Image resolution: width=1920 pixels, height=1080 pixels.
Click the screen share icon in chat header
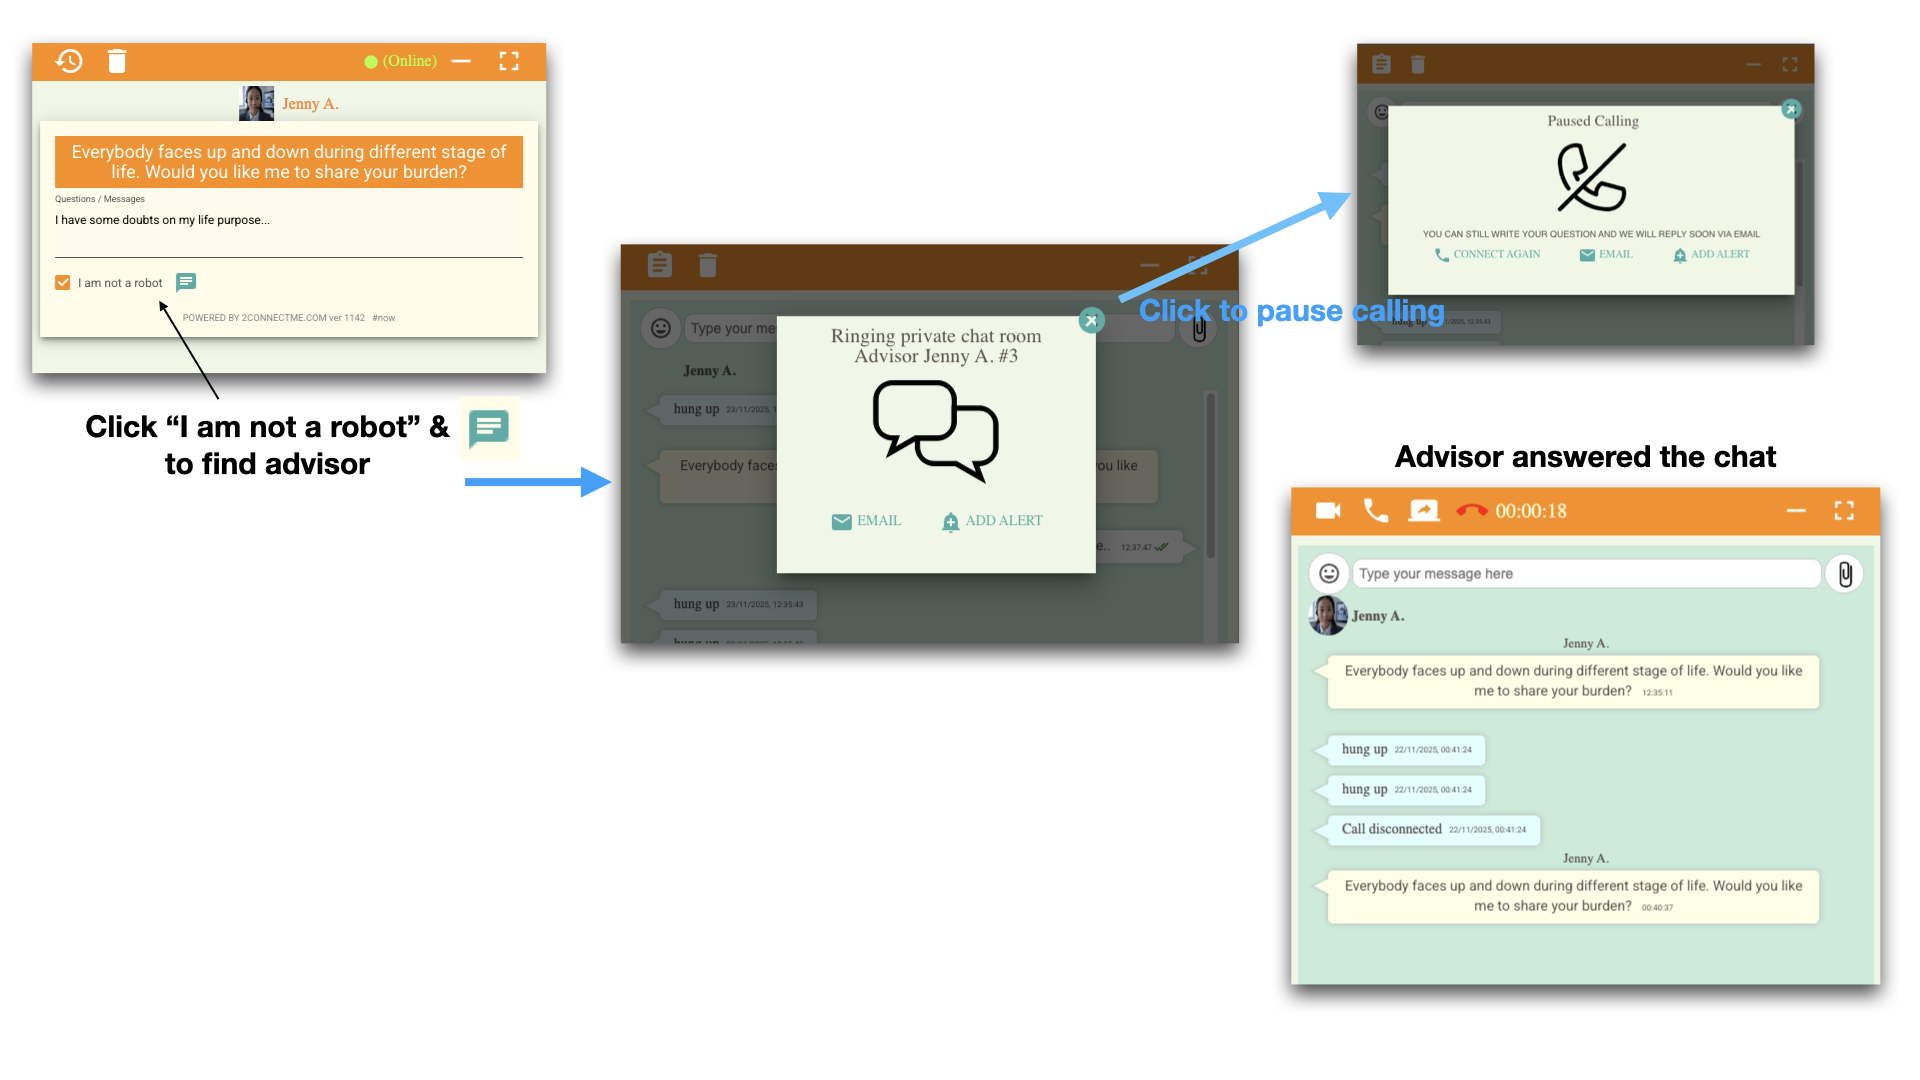click(1424, 511)
